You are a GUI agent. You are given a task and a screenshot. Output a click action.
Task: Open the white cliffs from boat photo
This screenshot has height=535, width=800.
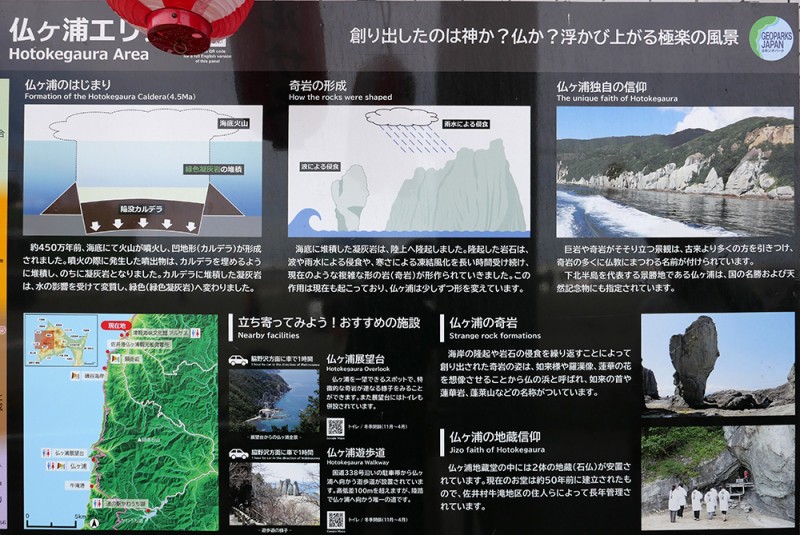coord(674,170)
